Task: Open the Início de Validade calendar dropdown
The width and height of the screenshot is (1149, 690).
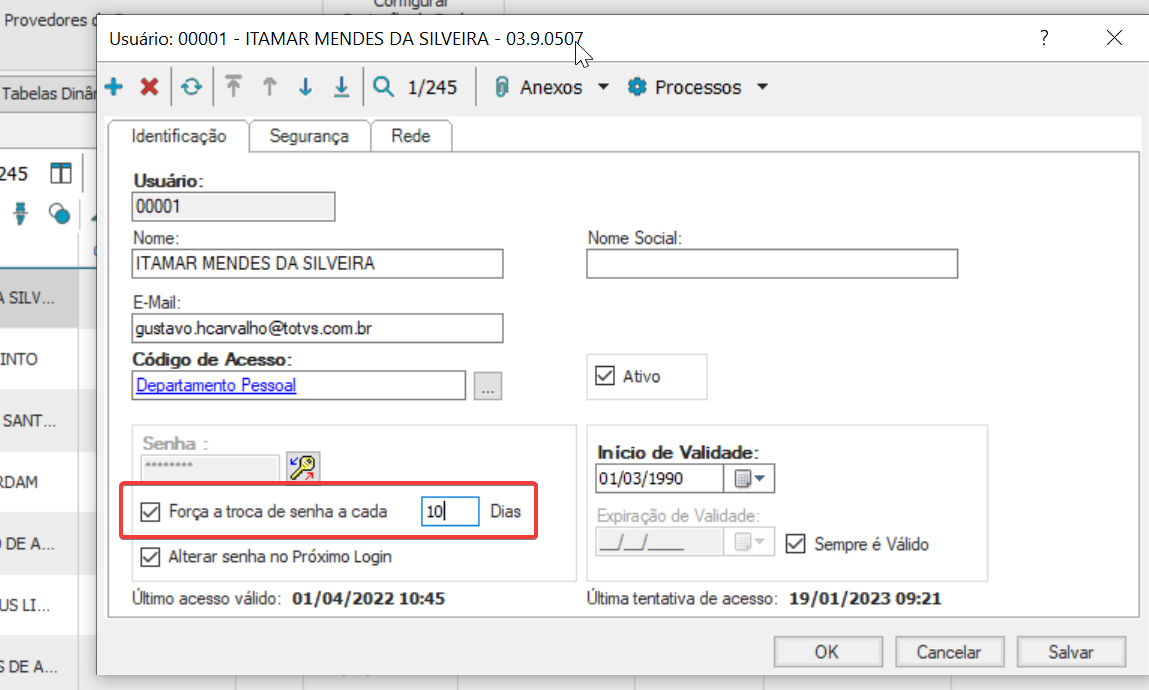Action: (x=749, y=479)
